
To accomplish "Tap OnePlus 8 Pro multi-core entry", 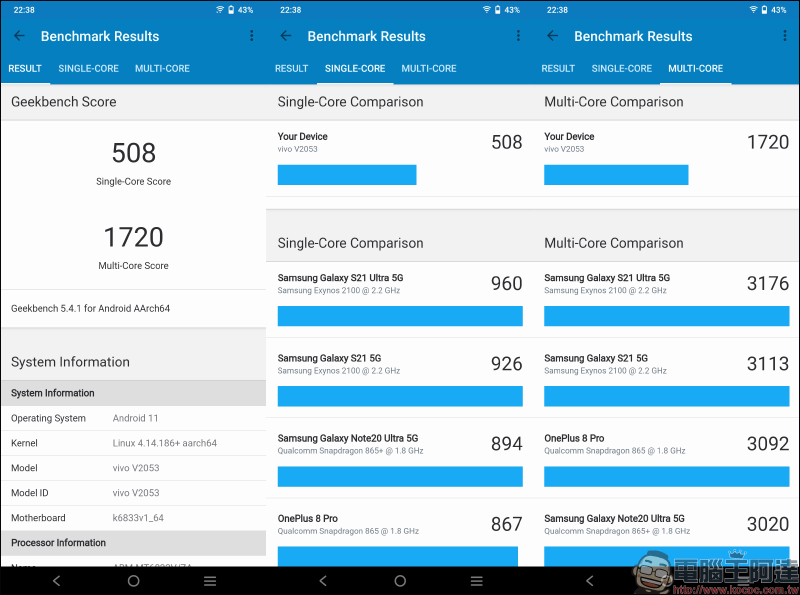I will tap(666, 458).
